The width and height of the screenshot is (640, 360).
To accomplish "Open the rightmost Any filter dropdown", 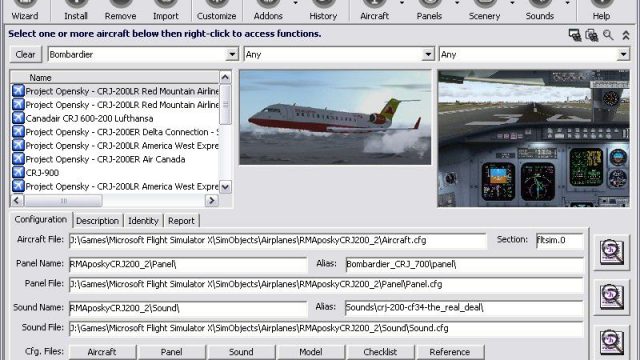I will (623, 54).
